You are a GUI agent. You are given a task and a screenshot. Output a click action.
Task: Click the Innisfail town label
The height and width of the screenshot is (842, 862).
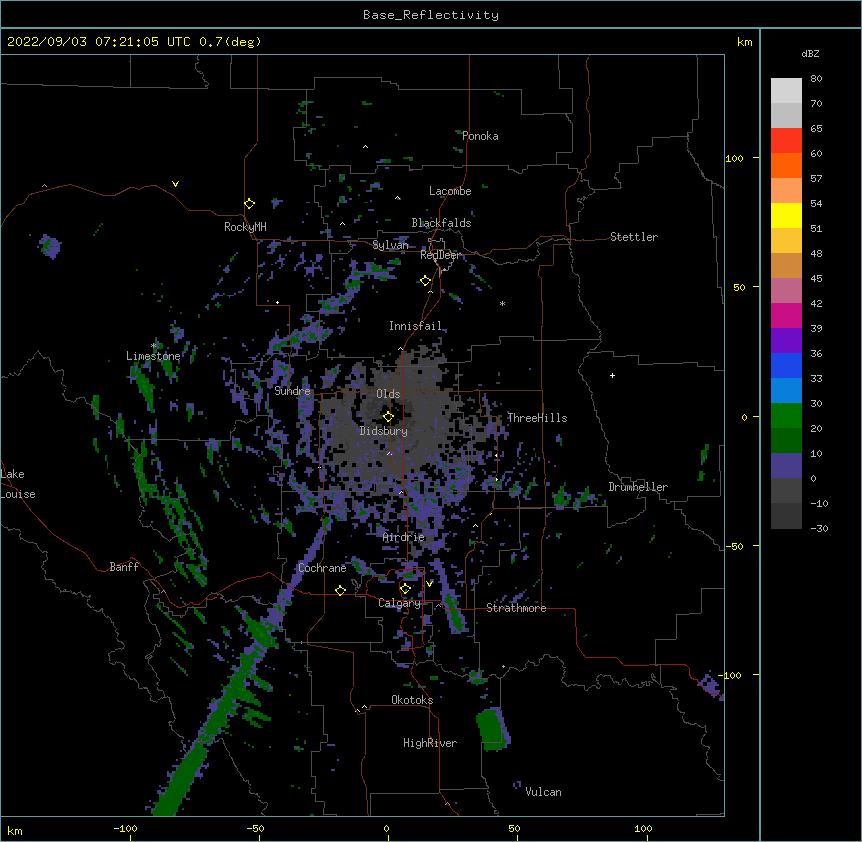pos(416,326)
